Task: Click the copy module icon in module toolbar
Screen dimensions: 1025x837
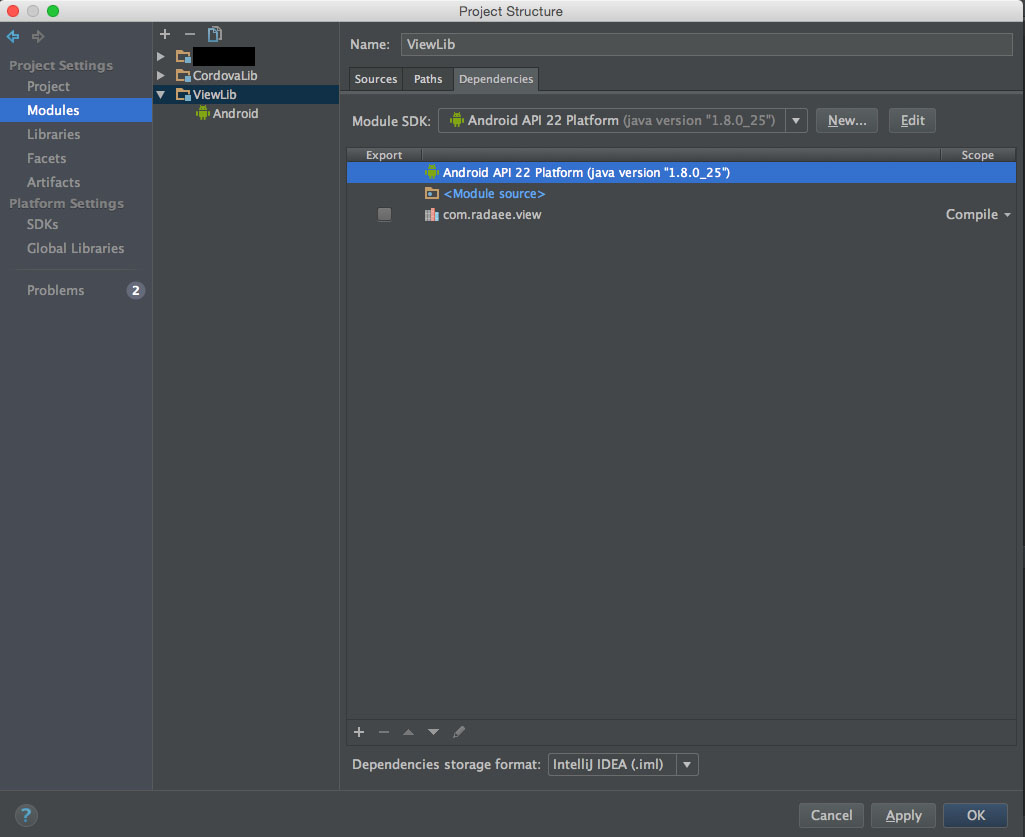Action: click(x=214, y=34)
